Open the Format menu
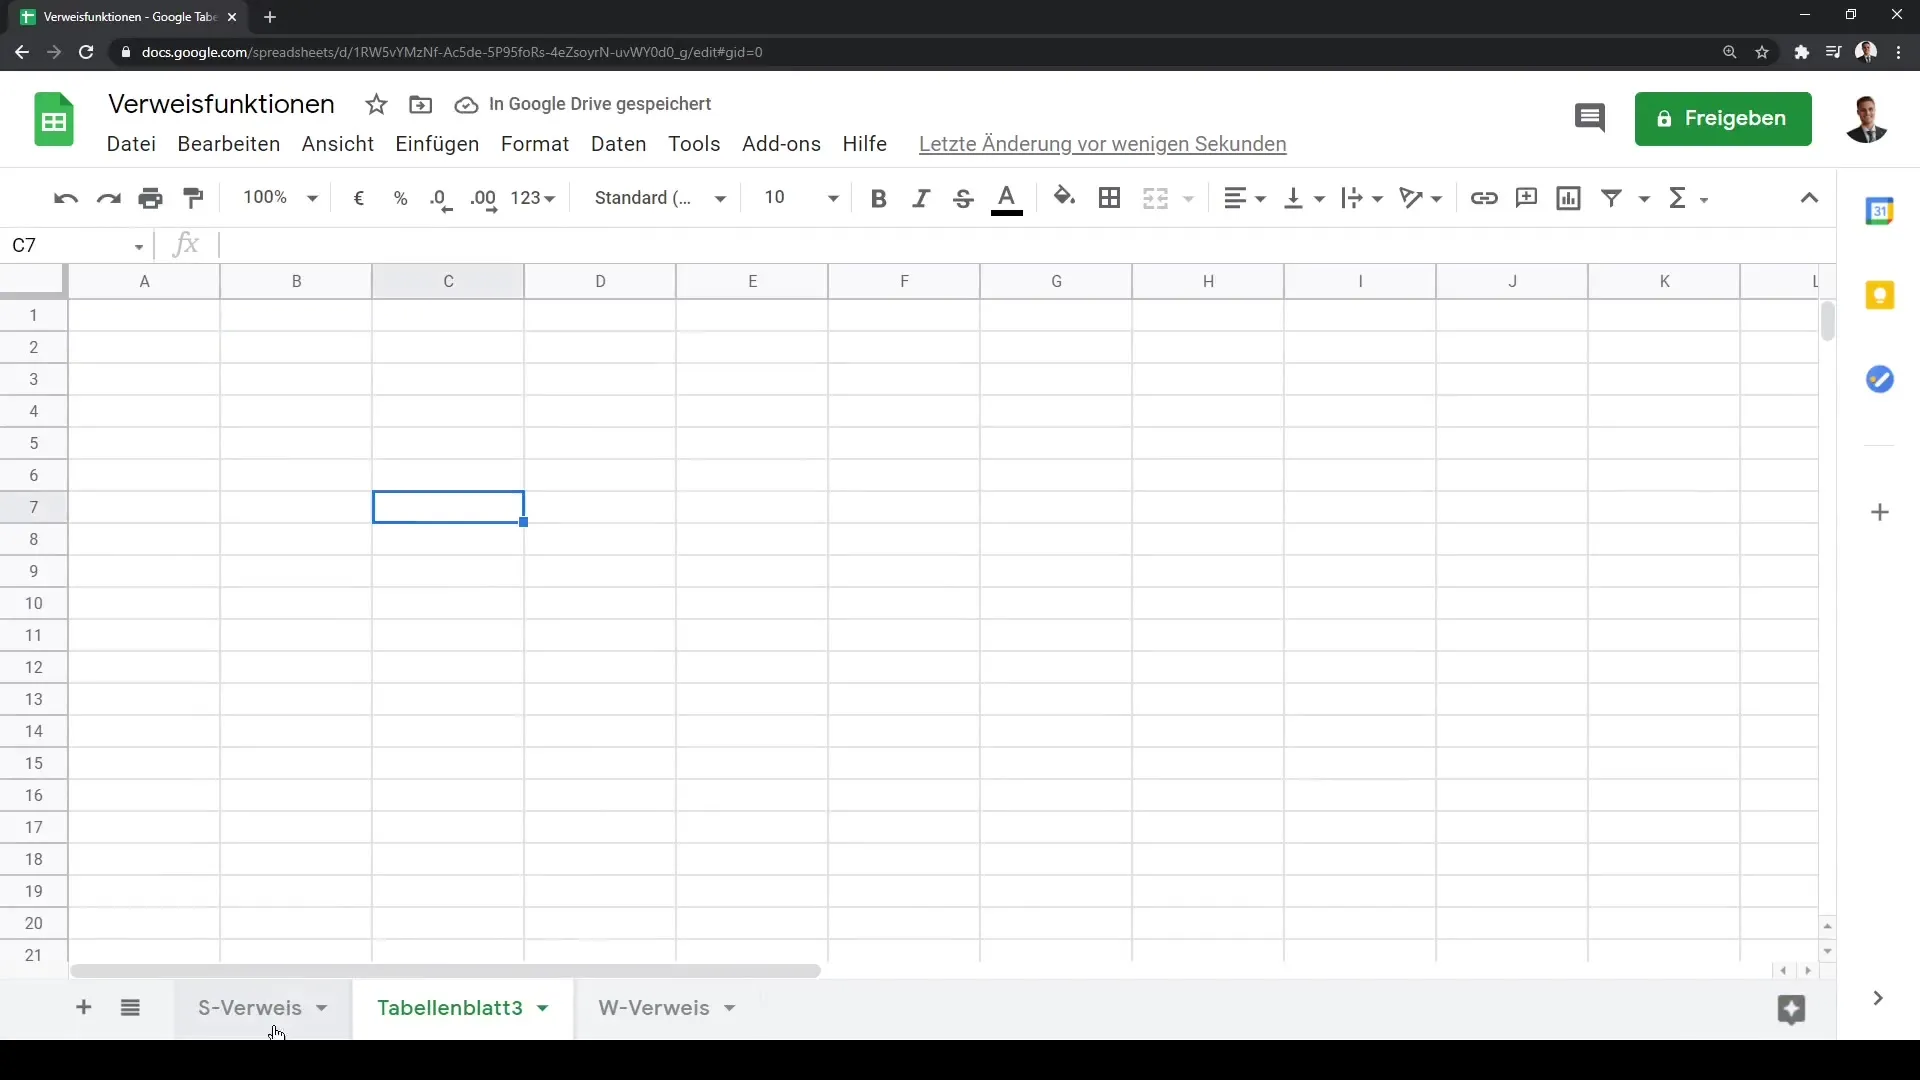Screen dimensions: 1920x1080 click(535, 144)
